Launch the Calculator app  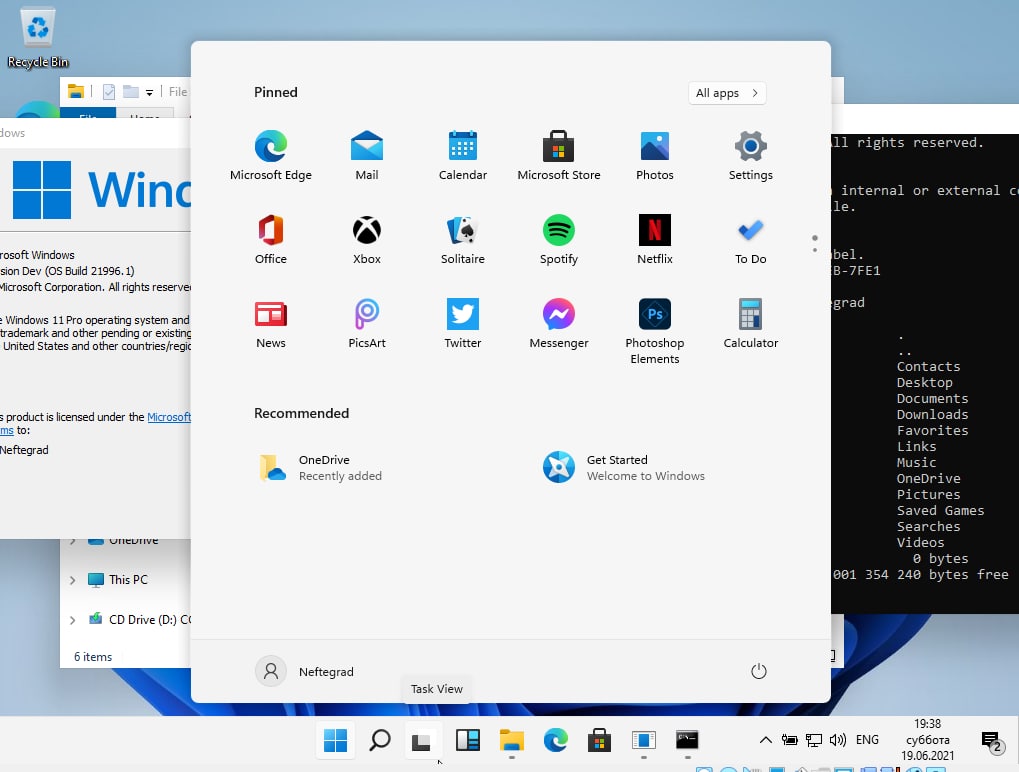pos(751,324)
